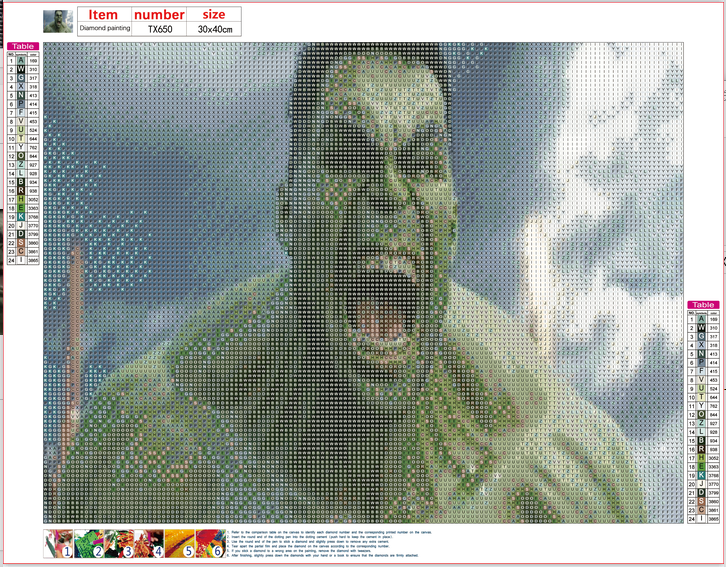Image resolution: width=726 pixels, height=567 pixels.
Task: Pick the black 'W' swatch in left legend
Action: coord(22,69)
